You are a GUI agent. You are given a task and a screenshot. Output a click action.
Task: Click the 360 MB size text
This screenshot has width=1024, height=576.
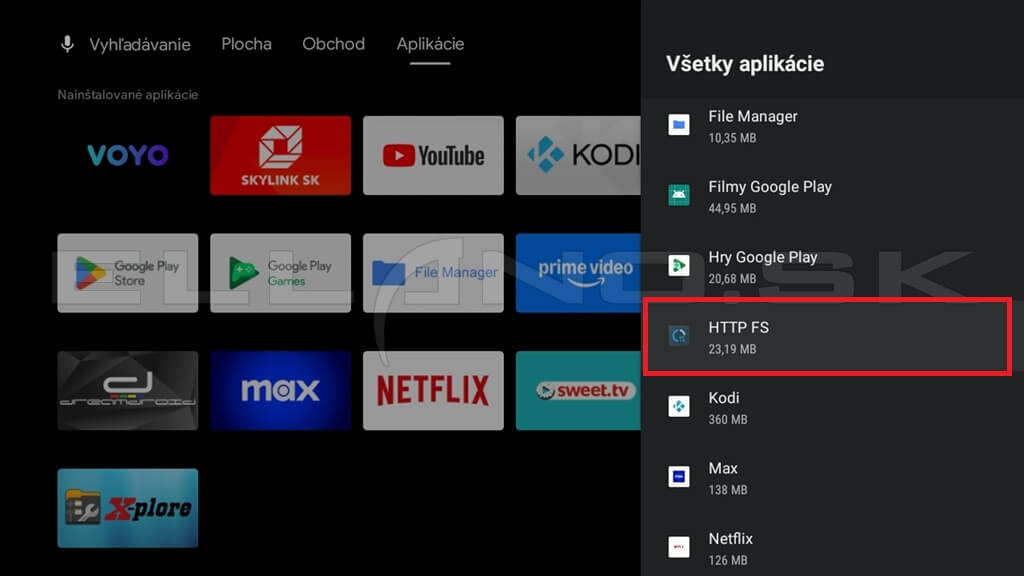[x=728, y=420]
